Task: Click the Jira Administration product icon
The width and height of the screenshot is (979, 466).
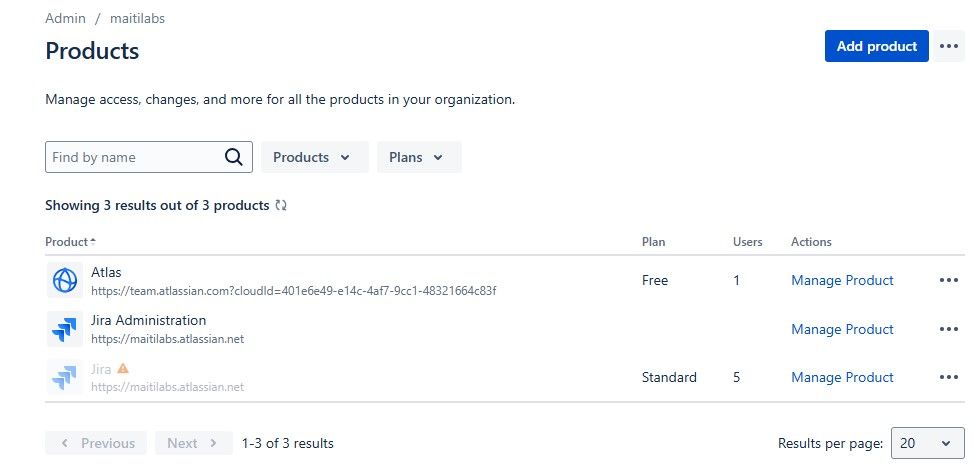Action: click(65, 329)
